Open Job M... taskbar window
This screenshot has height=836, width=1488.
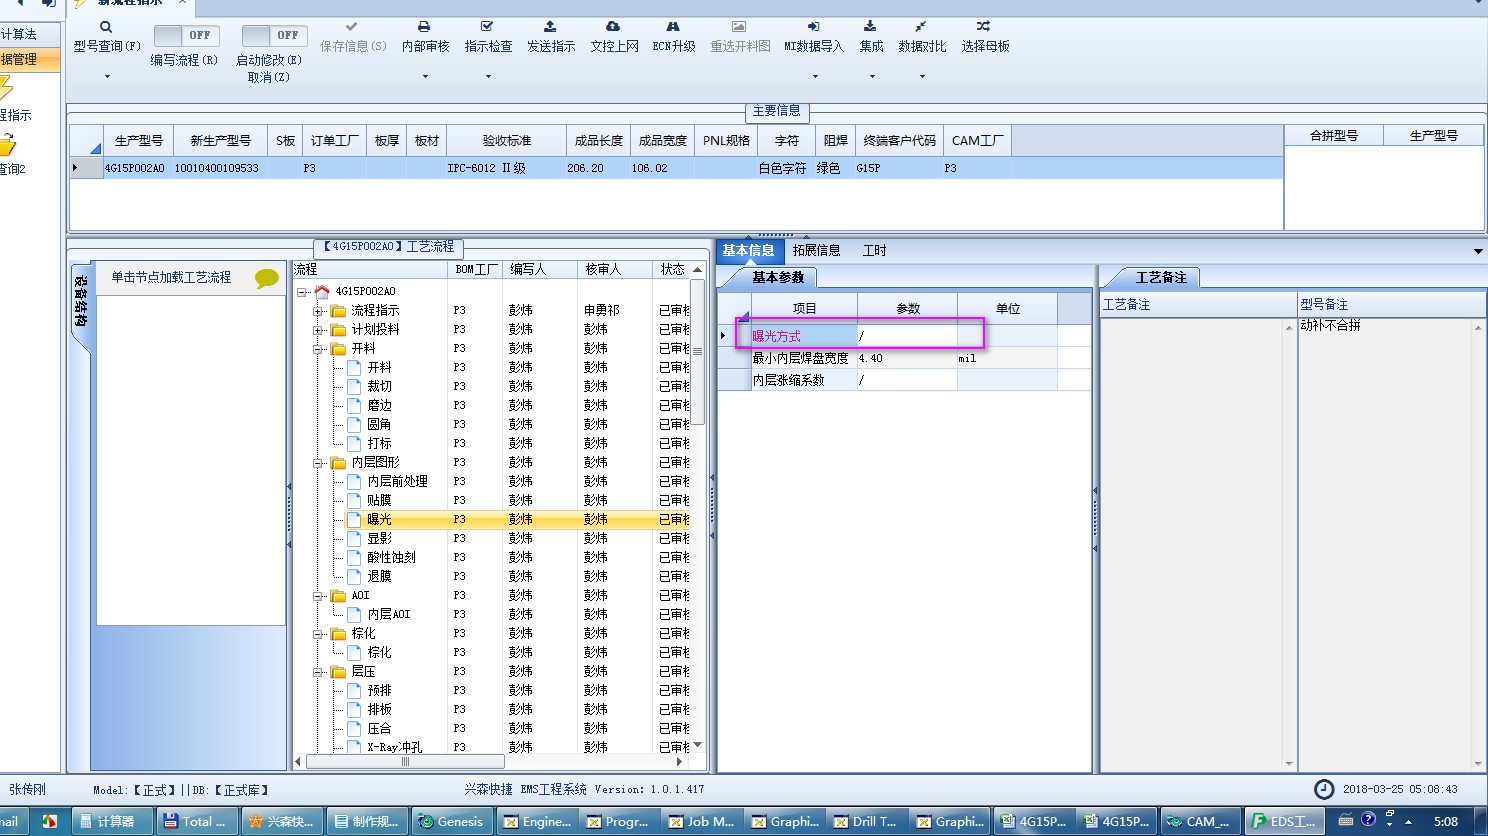702,822
